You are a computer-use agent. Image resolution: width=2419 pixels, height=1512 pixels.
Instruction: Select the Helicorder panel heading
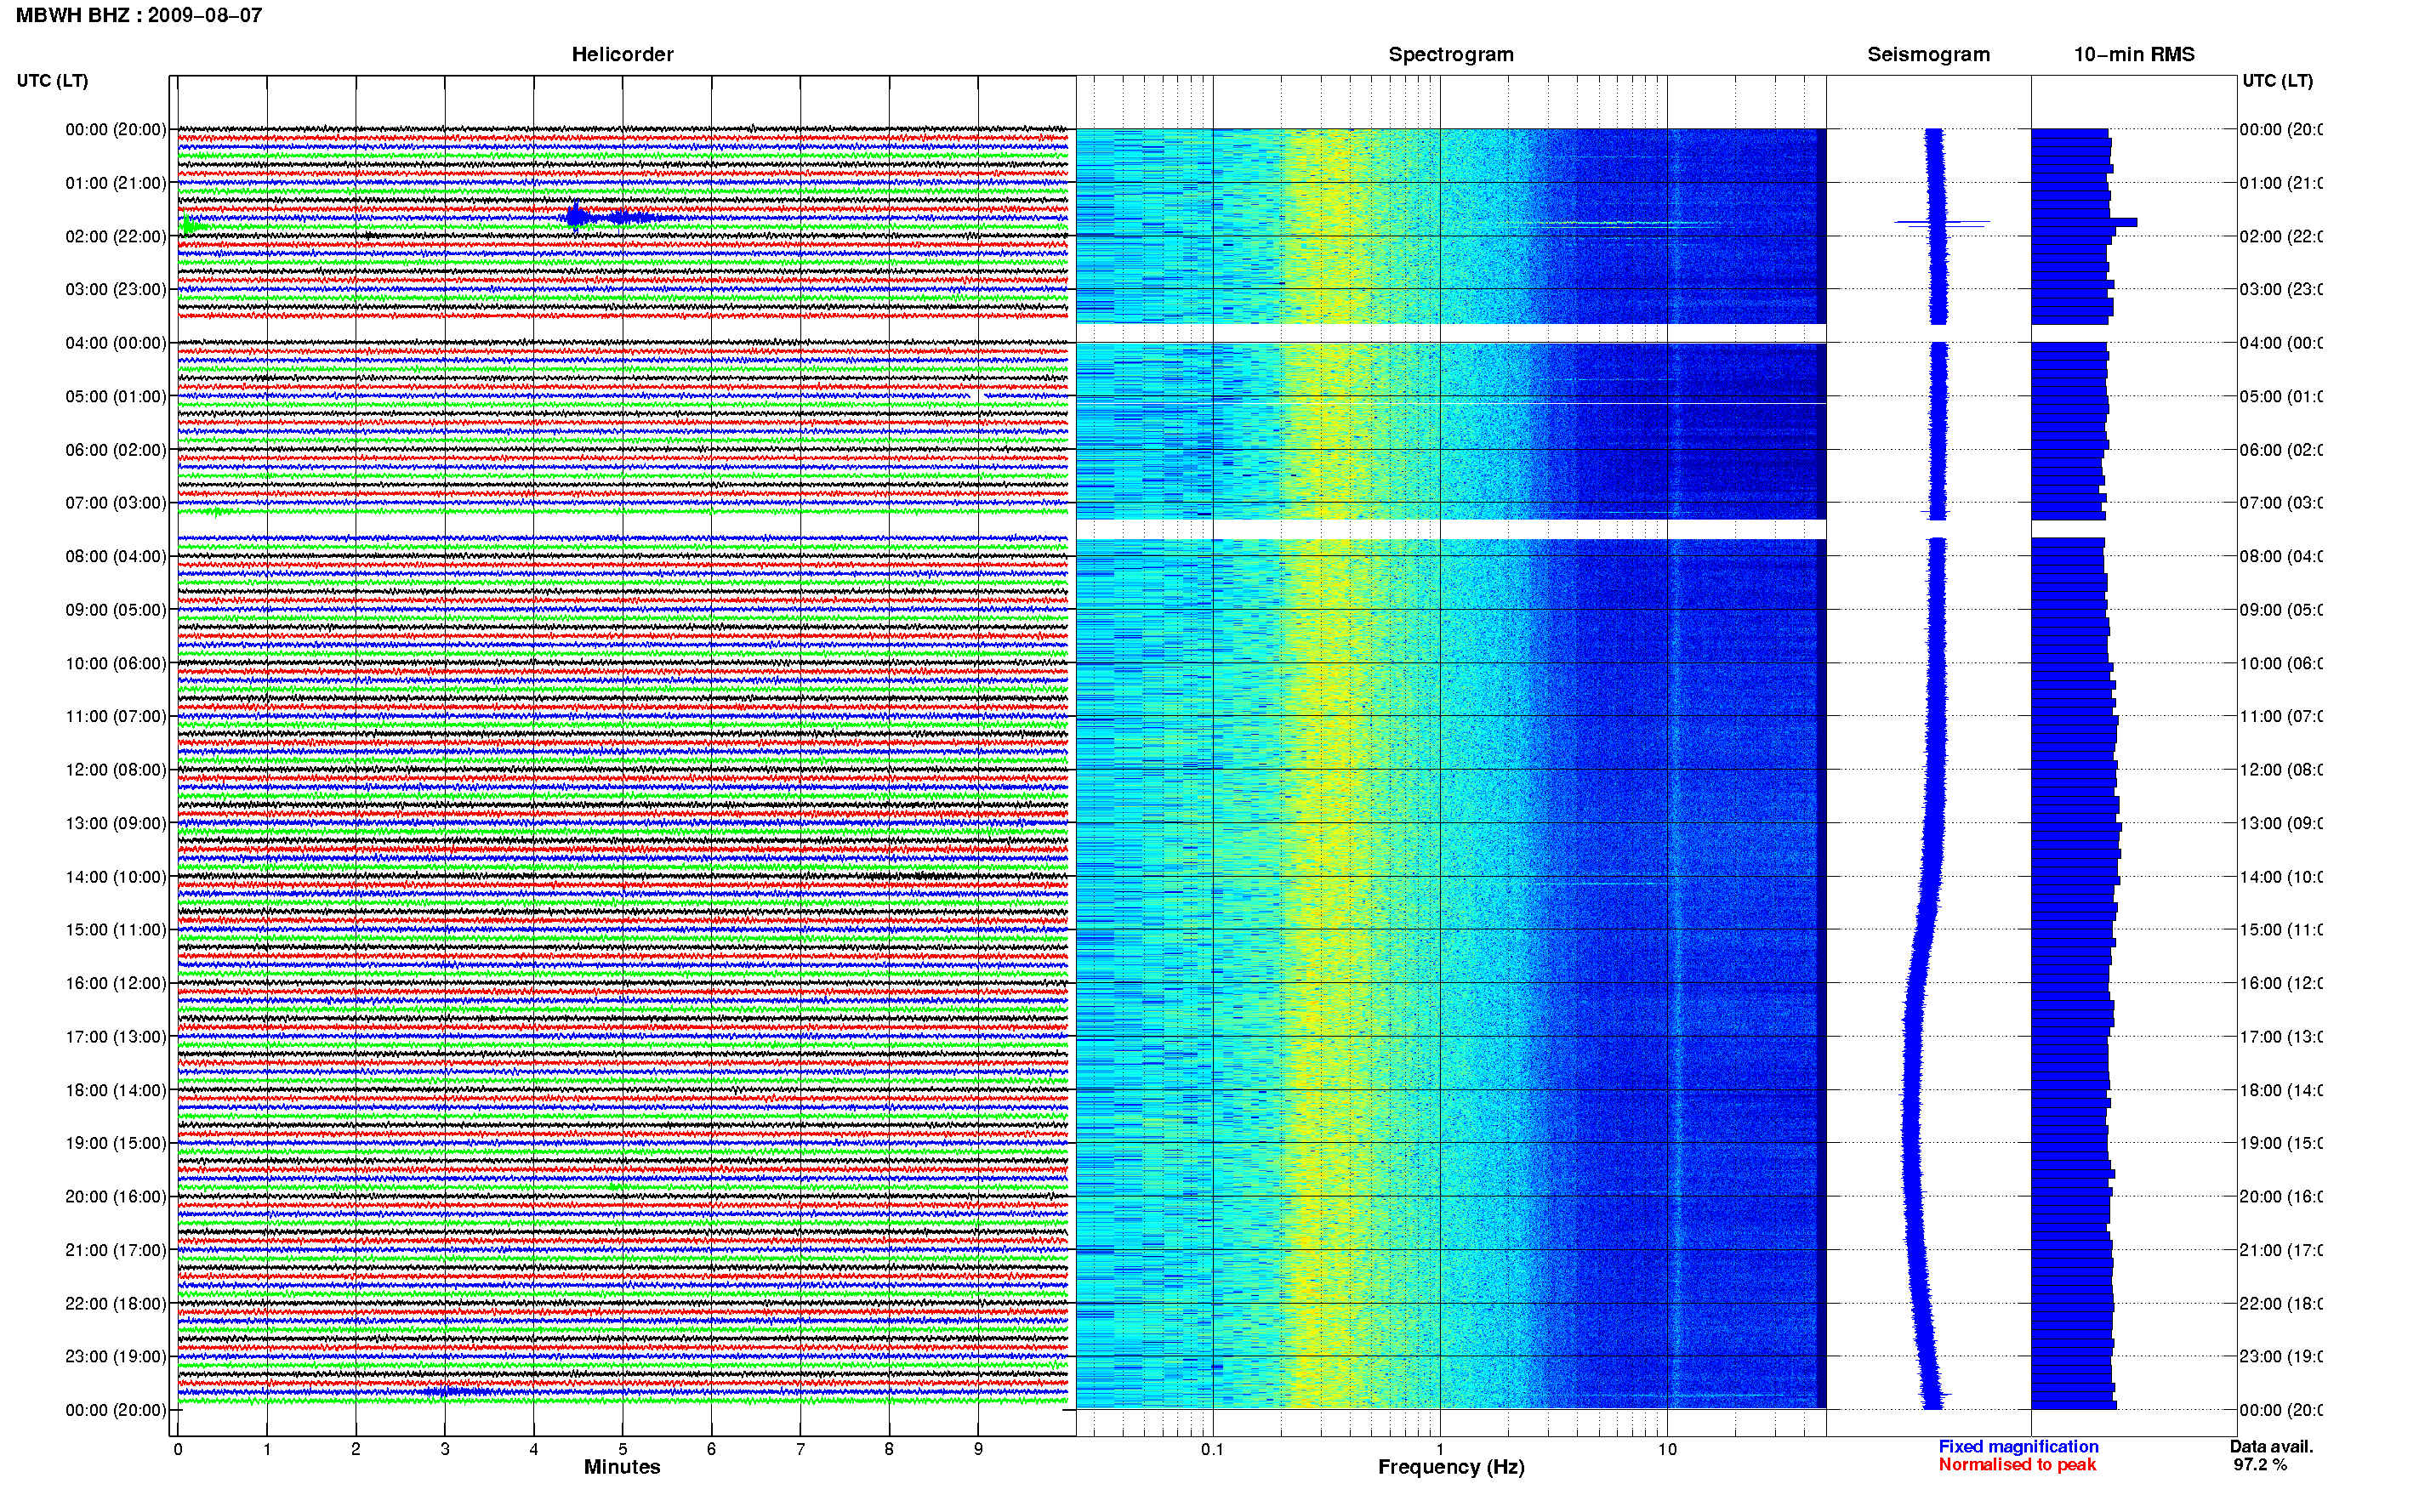622,54
